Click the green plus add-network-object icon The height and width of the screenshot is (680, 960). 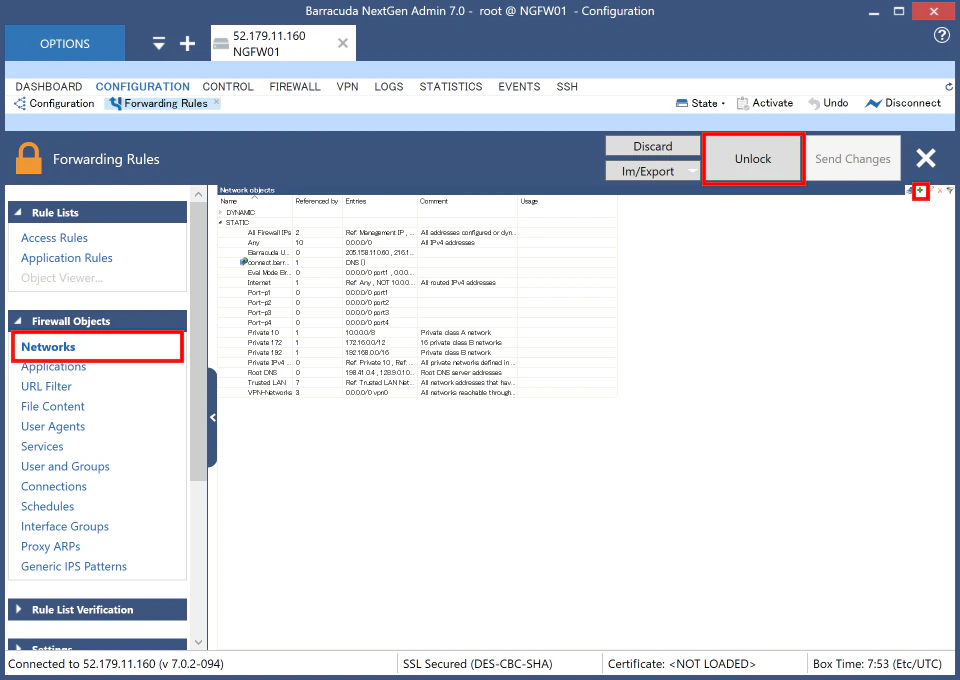point(920,190)
